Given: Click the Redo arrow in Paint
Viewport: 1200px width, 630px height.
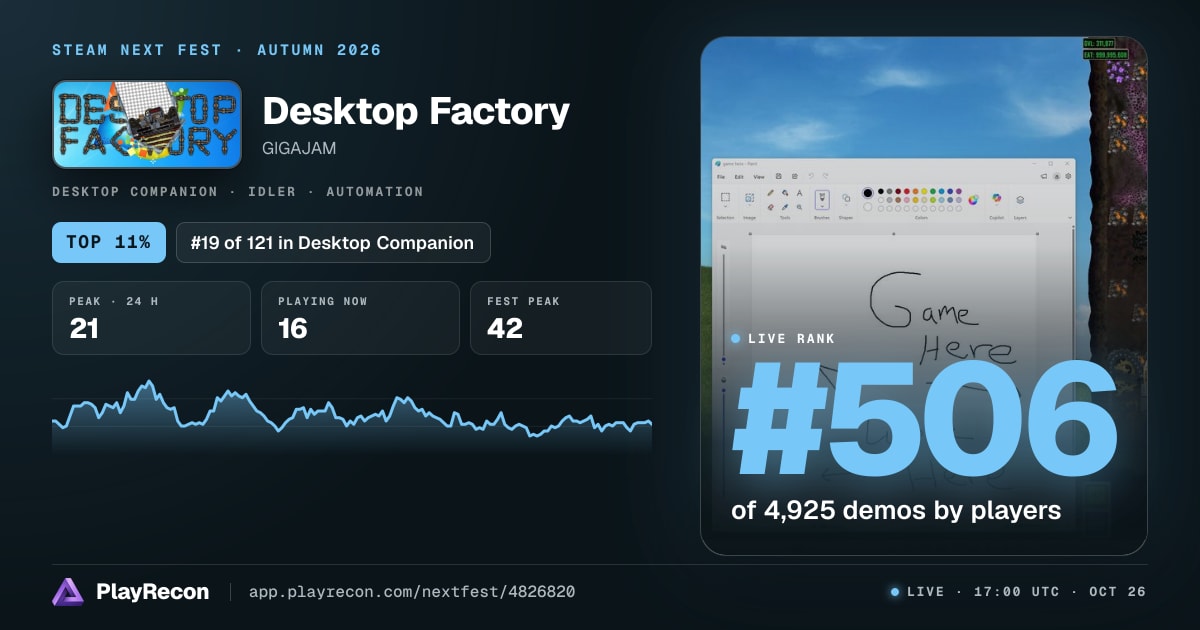Looking at the screenshot, I should (825, 176).
